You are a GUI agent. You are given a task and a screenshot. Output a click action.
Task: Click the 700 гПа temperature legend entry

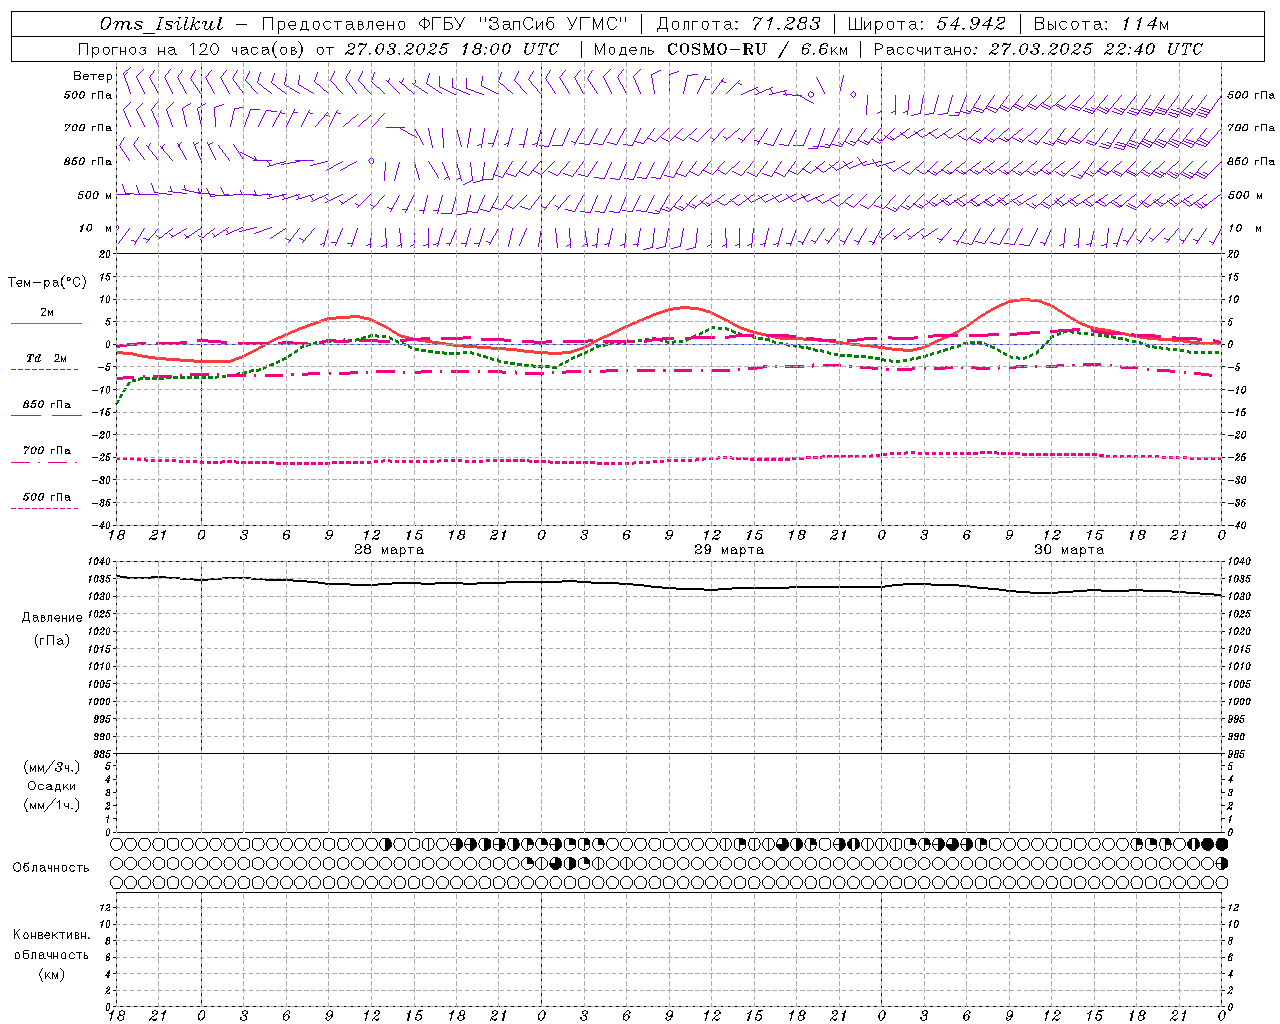coord(47,451)
